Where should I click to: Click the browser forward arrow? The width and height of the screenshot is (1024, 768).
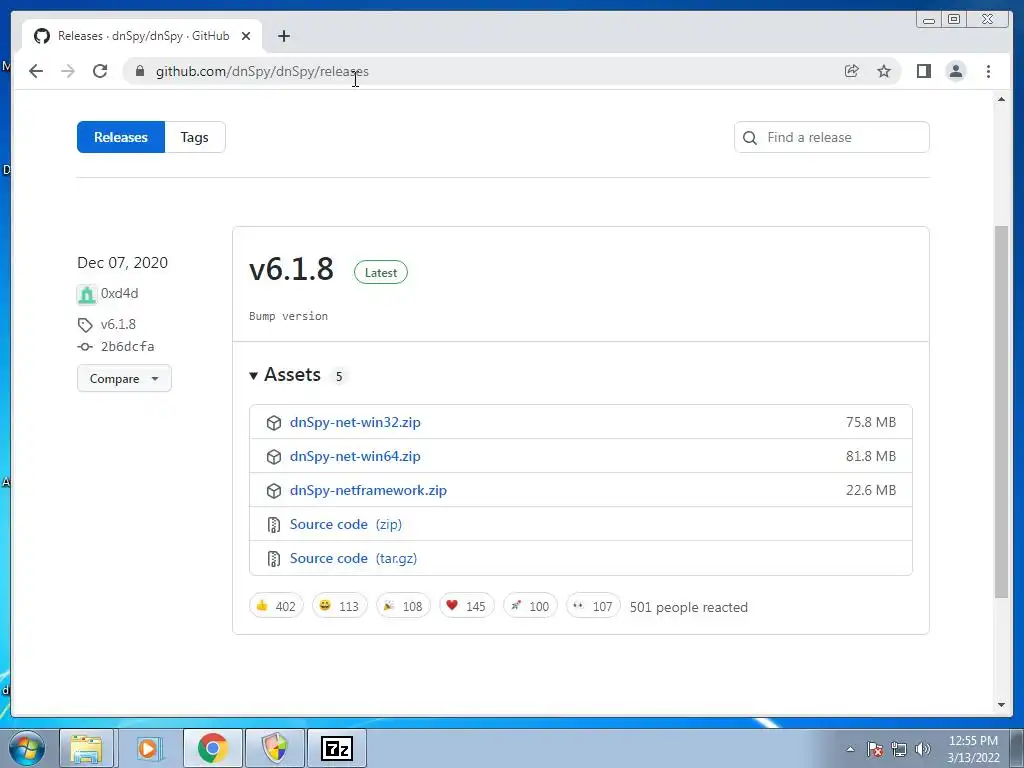[x=68, y=71]
